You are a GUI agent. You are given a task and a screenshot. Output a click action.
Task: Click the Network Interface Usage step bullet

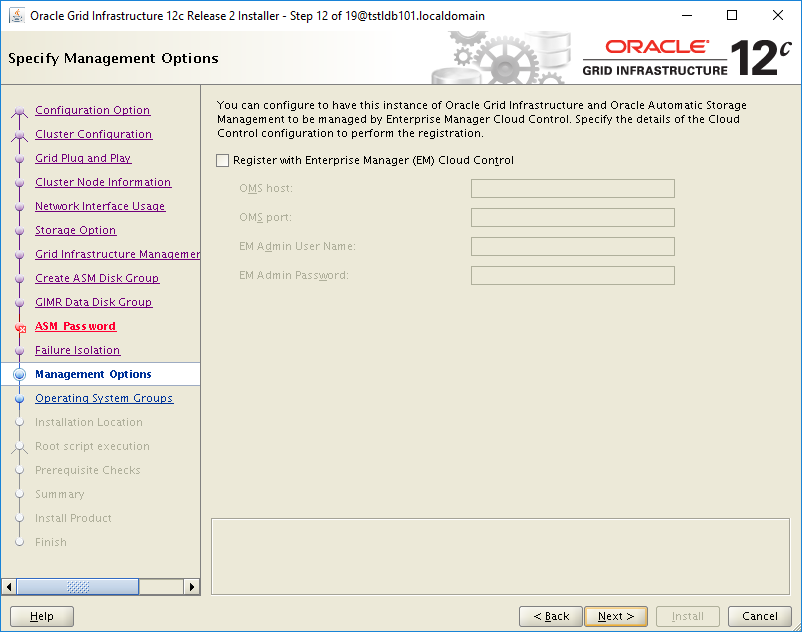click(19, 207)
